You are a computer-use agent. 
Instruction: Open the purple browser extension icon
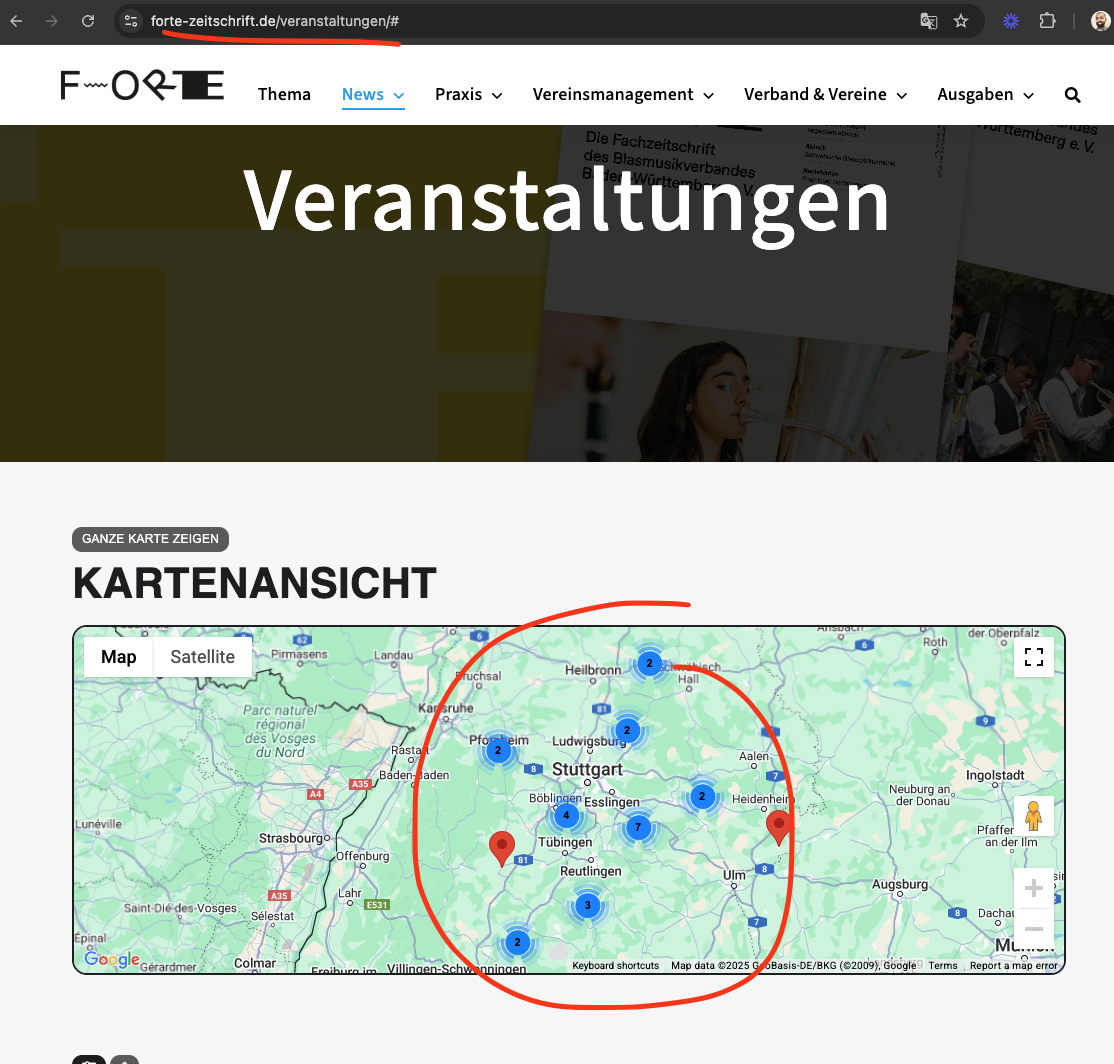(x=1011, y=21)
